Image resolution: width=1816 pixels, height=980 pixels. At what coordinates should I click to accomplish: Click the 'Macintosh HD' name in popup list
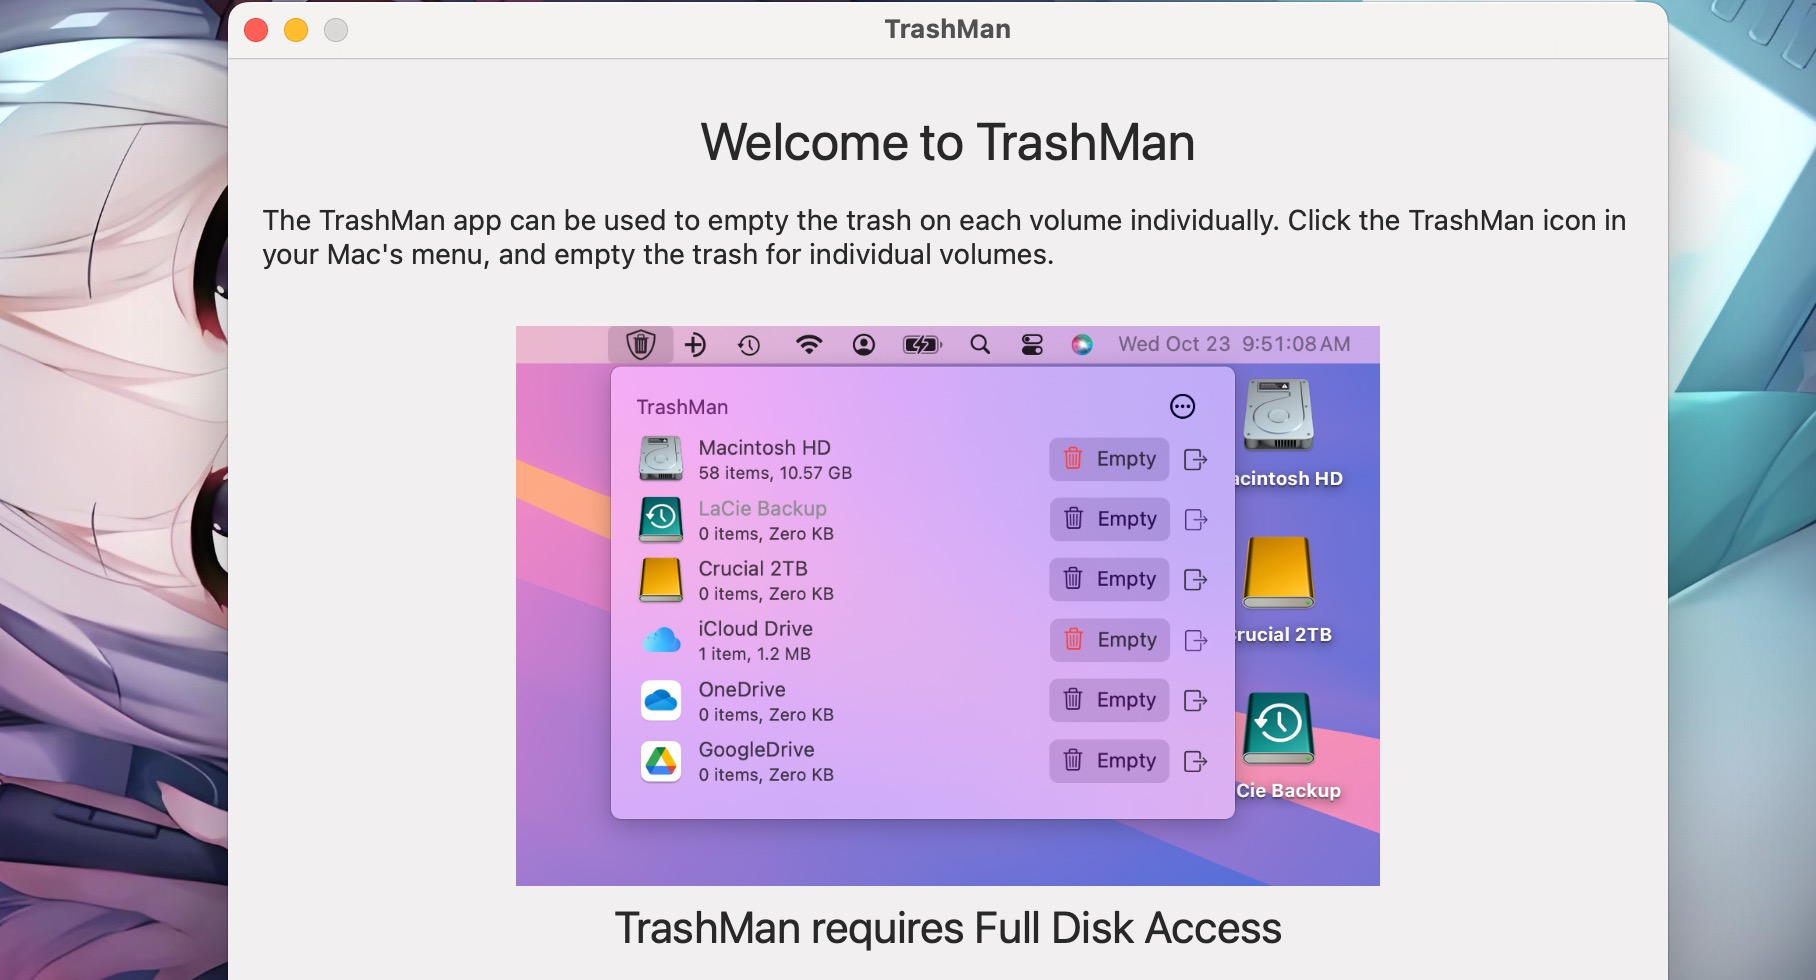[x=764, y=448]
